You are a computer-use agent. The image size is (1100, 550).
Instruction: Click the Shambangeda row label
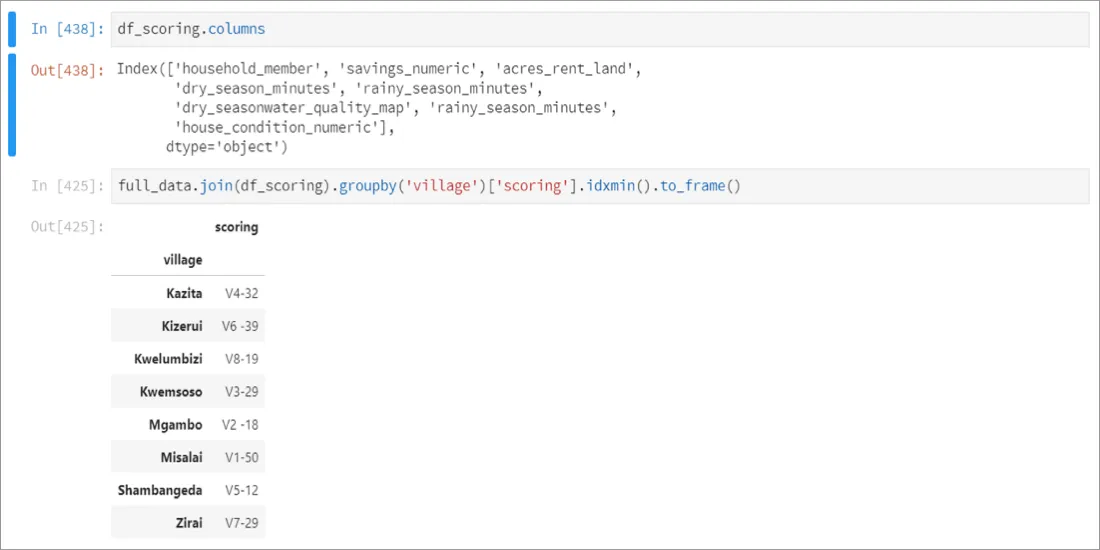(x=160, y=490)
